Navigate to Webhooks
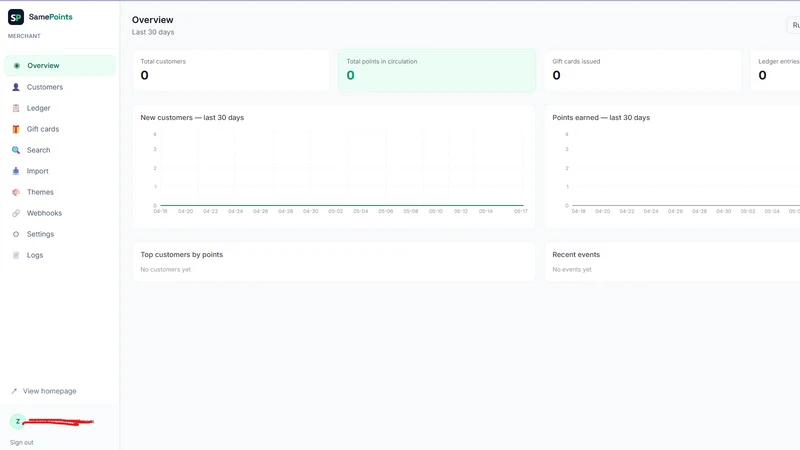This screenshot has width=800, height=450. [x=60, y=213]
